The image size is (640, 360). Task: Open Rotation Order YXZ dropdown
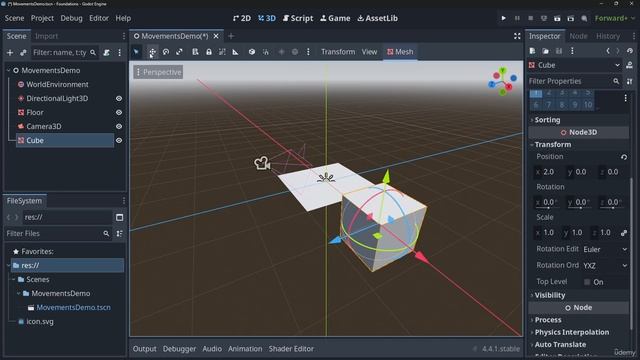[605, 266]
